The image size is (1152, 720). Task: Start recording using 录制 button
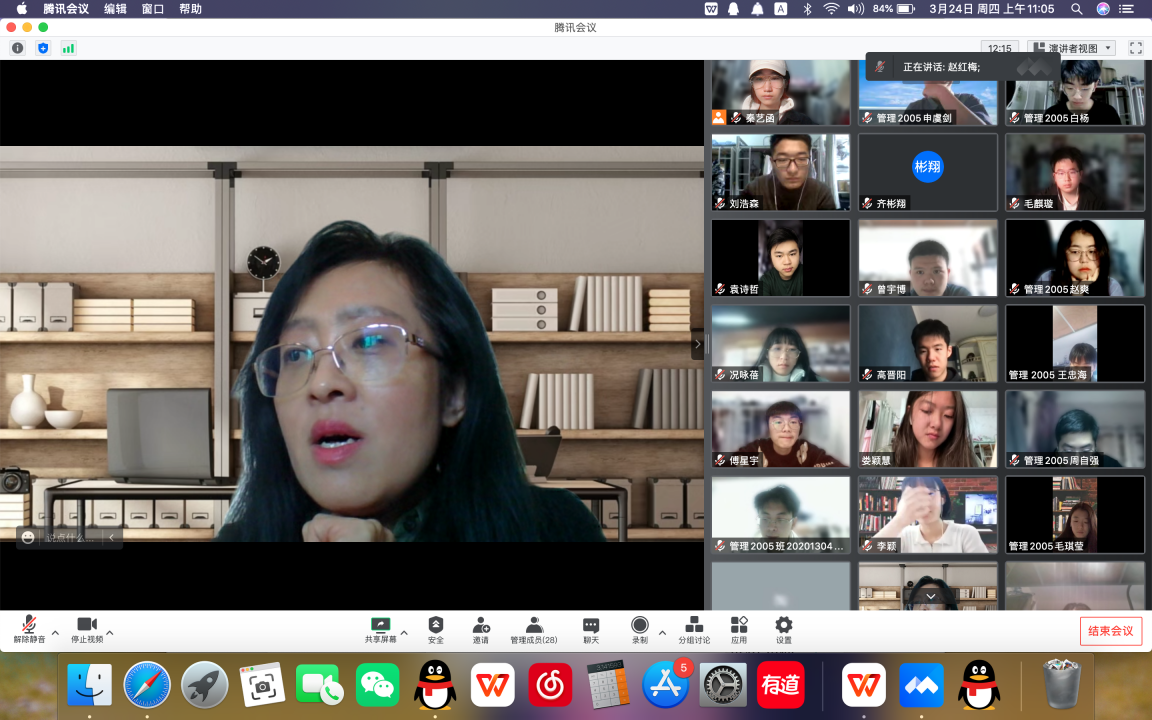[640, 629]
